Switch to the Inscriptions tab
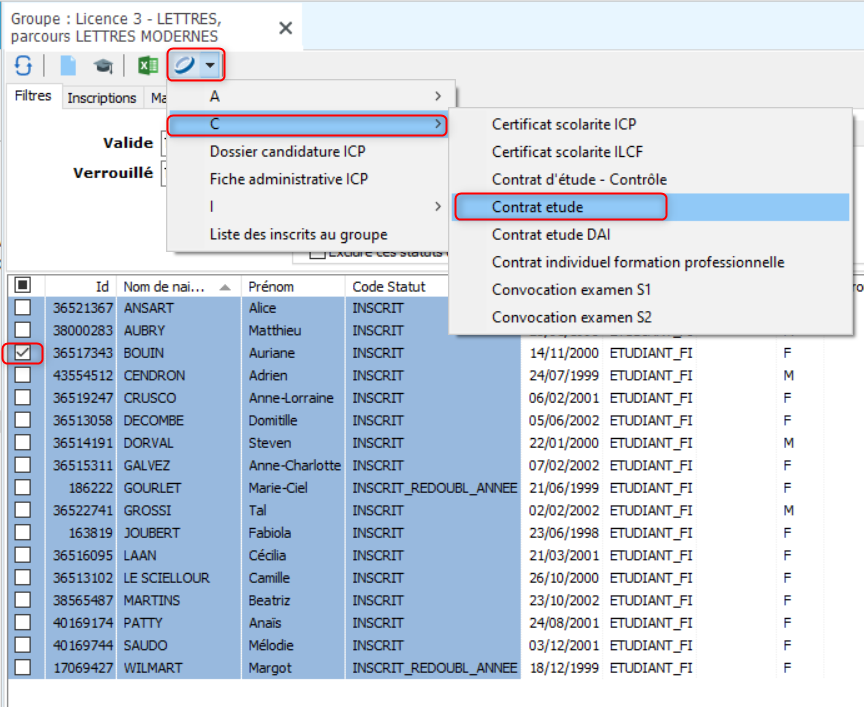This screenshot has height=707, width=864. [x=102, y=98]
